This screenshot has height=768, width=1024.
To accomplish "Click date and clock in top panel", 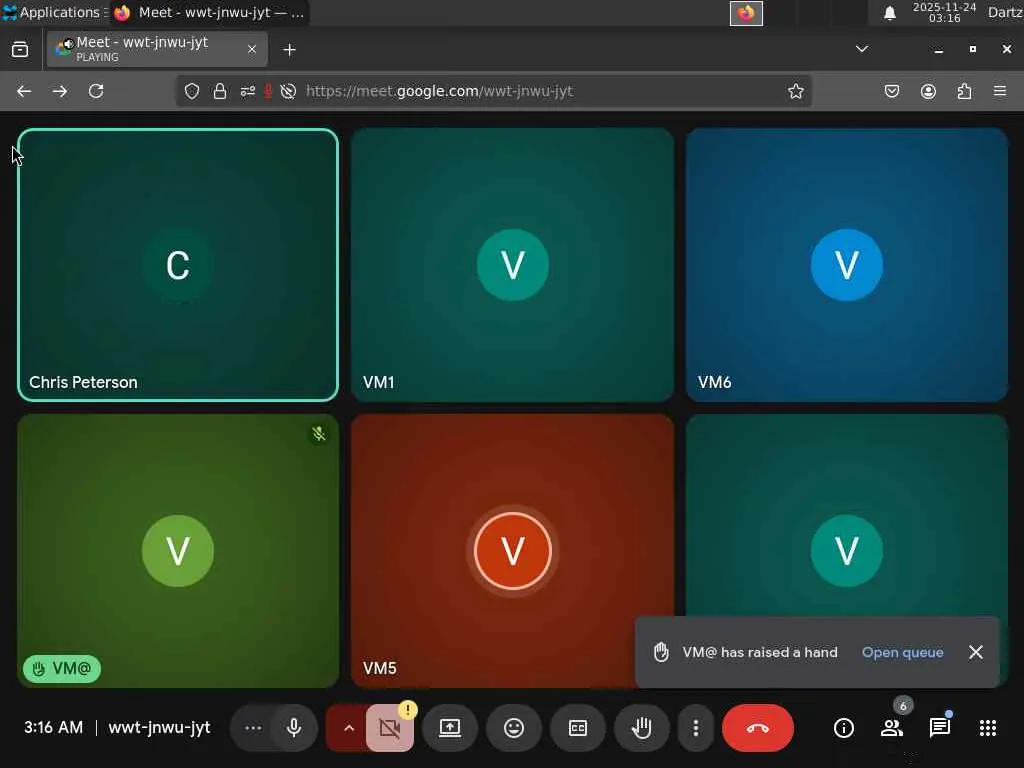I will click(x=944, y=12).
